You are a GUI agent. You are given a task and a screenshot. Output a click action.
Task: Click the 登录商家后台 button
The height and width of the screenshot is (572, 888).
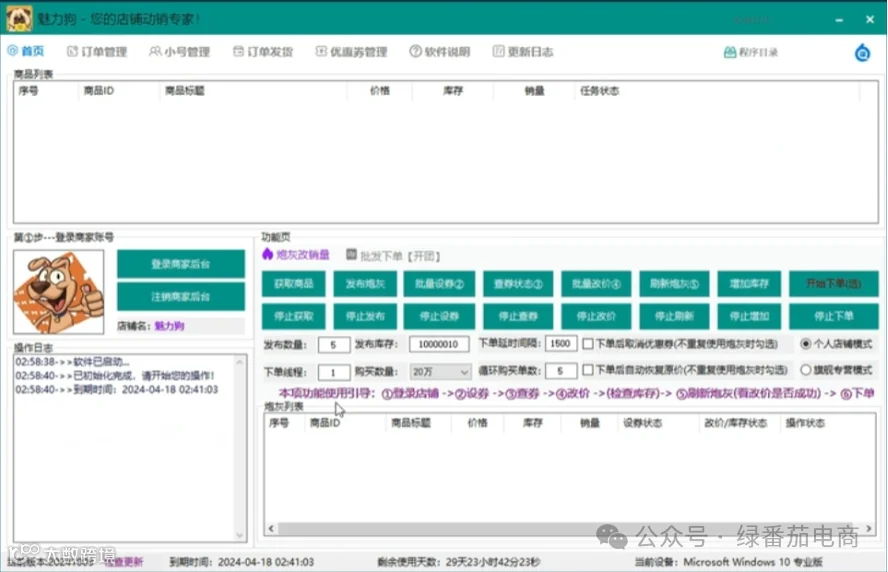point(181,264)
